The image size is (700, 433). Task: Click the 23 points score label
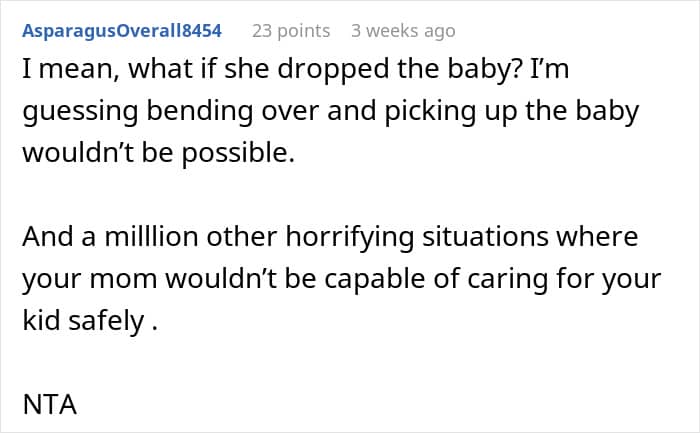click(291, 31)
